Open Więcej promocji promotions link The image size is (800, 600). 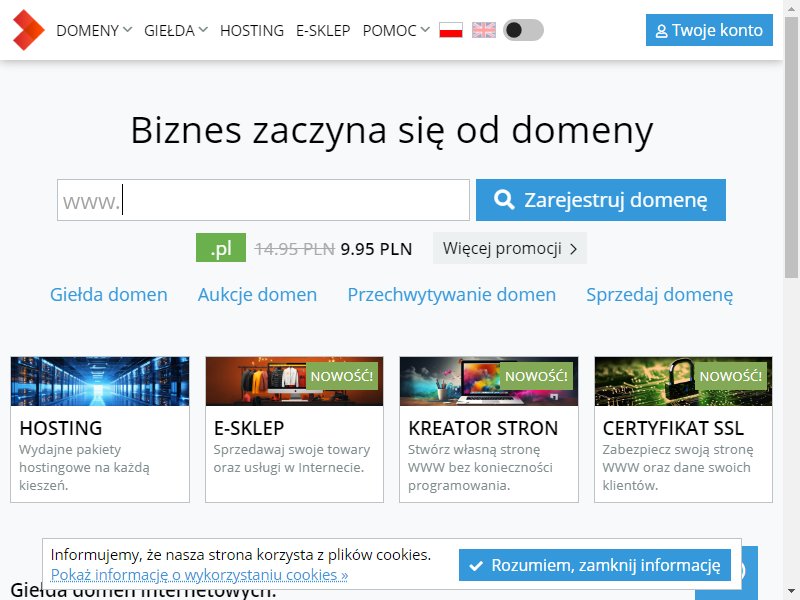[x=510, y=248]
